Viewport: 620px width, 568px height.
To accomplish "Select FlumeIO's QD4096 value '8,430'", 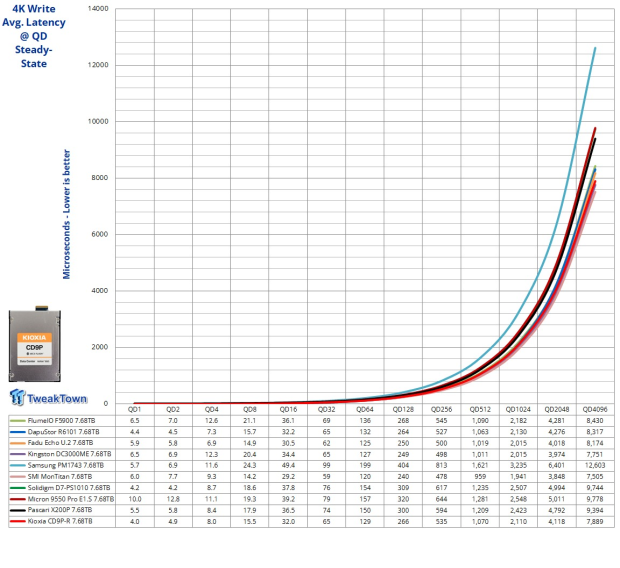I will click(x=595, y=420).
